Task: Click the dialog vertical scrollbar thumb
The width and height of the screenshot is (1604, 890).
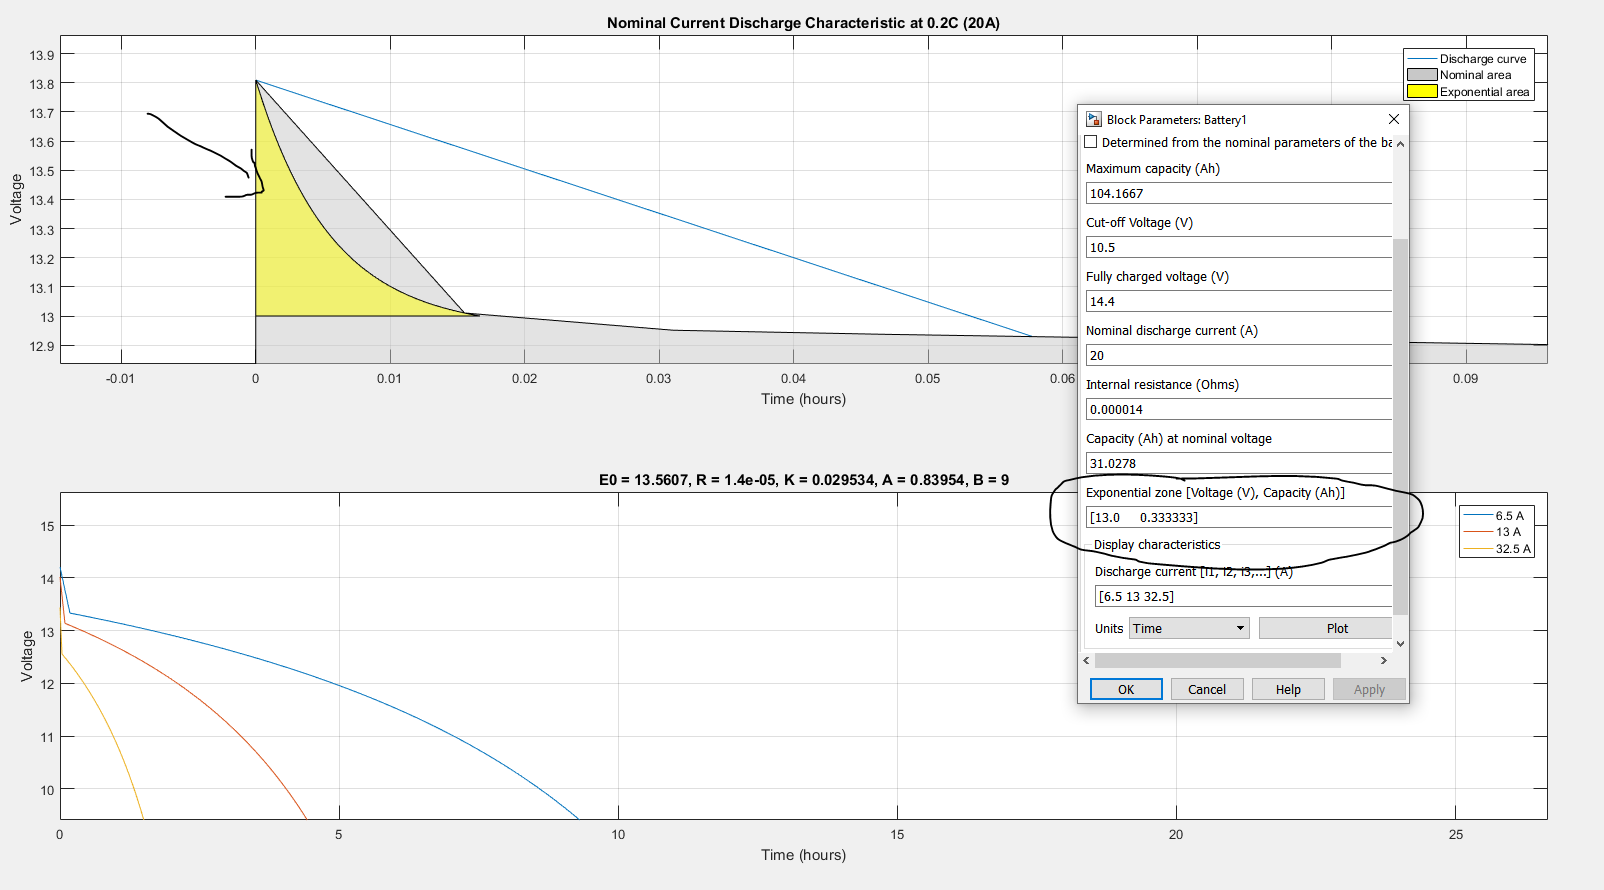Action: (x=1400, y=427)
